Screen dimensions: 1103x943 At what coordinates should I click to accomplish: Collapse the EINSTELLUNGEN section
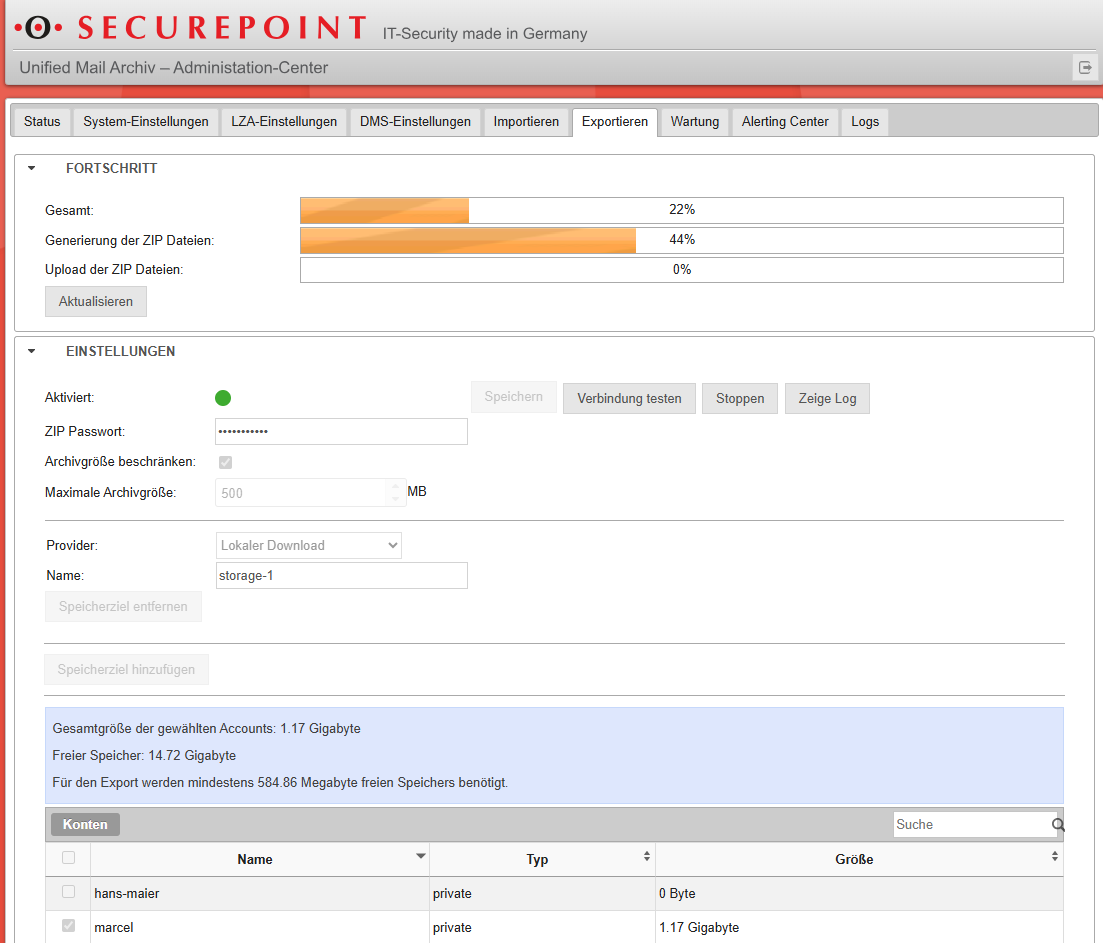pyautogui.click(x=31, y=351)
